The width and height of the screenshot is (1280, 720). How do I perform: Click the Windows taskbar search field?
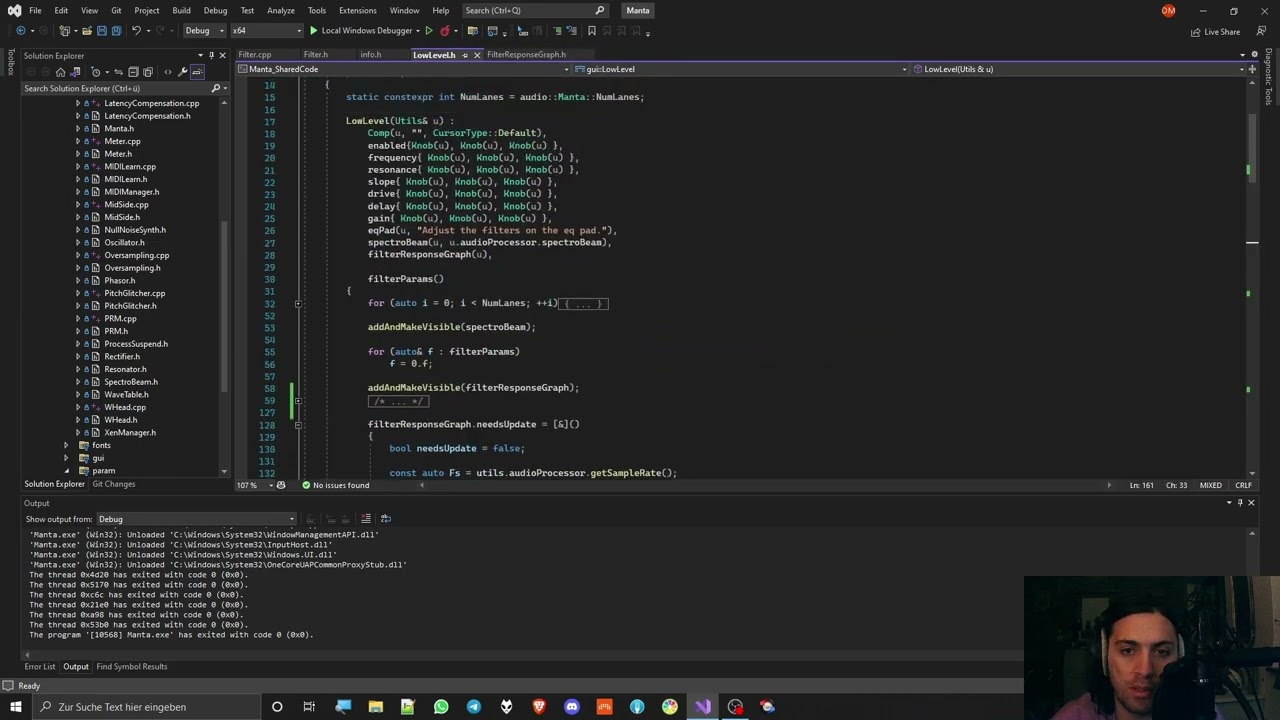coord(145,707)
